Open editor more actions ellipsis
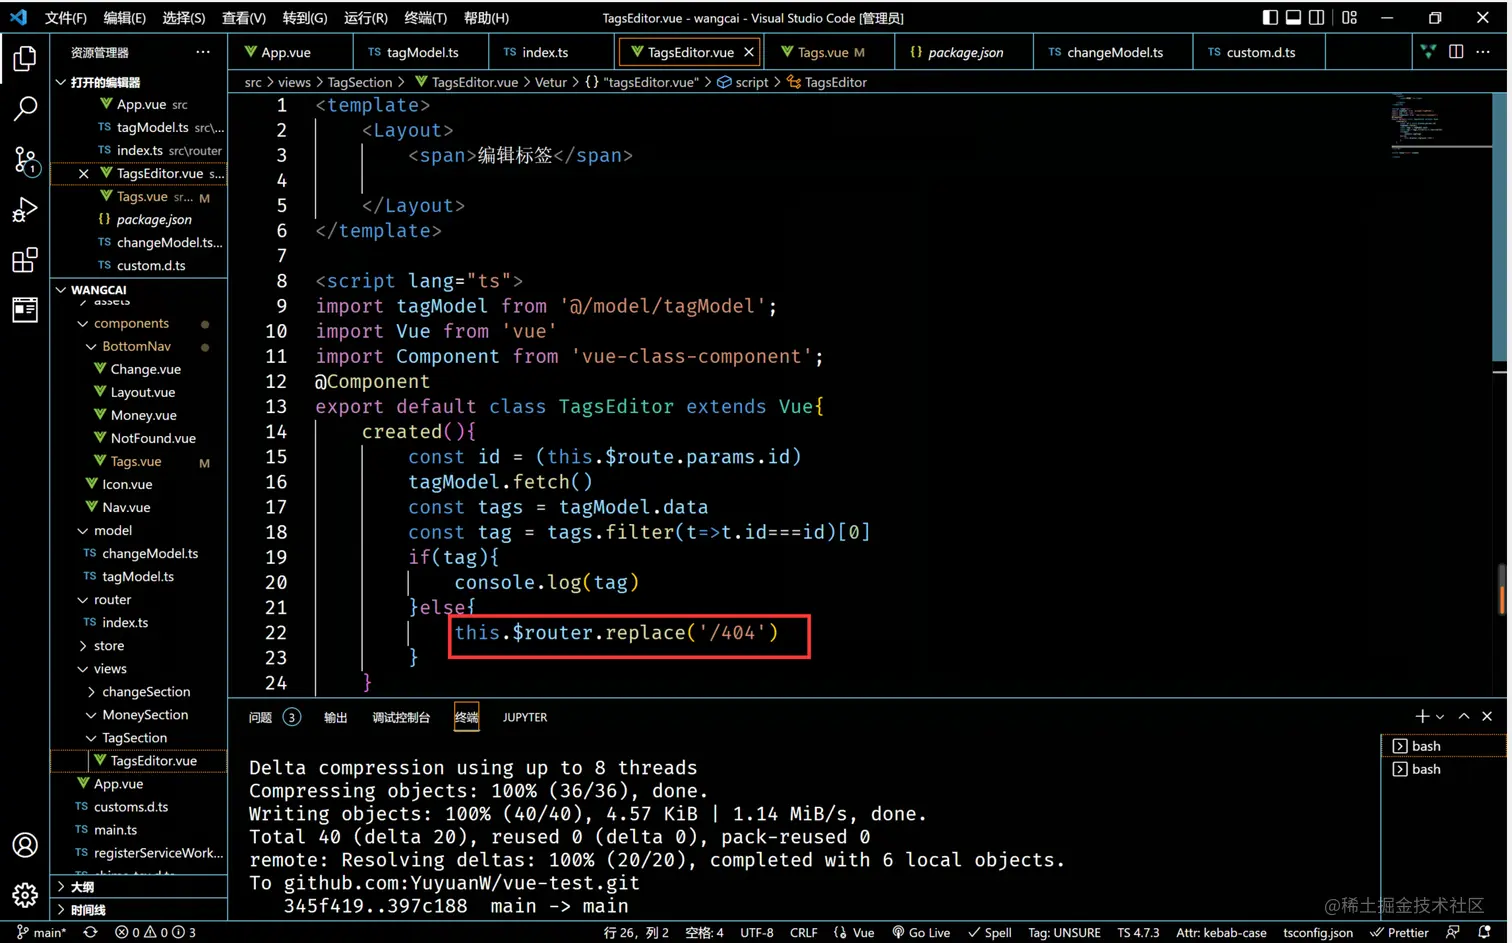 point(1483,52)
